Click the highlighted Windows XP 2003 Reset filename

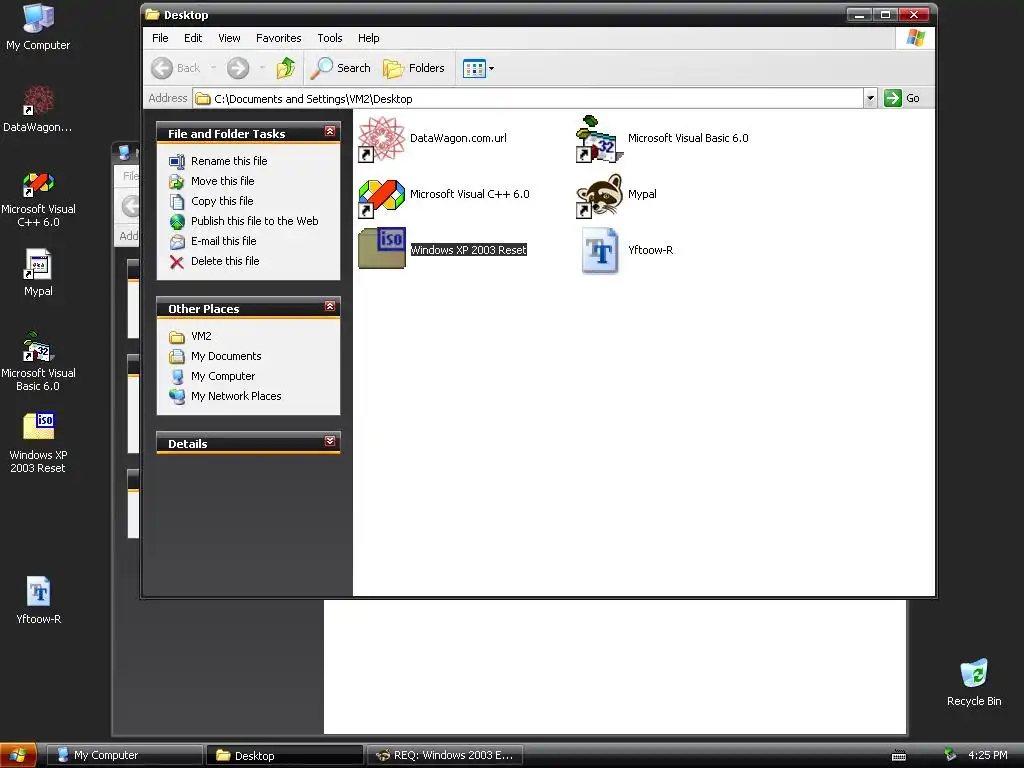point(468,250)
